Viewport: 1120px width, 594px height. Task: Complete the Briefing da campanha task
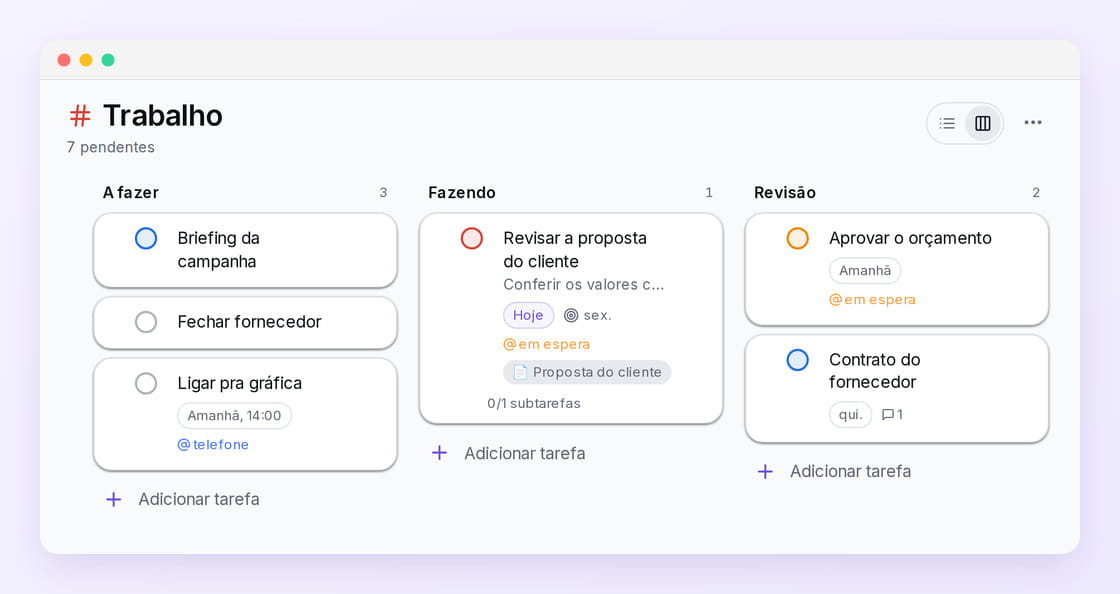click(146, 238)
